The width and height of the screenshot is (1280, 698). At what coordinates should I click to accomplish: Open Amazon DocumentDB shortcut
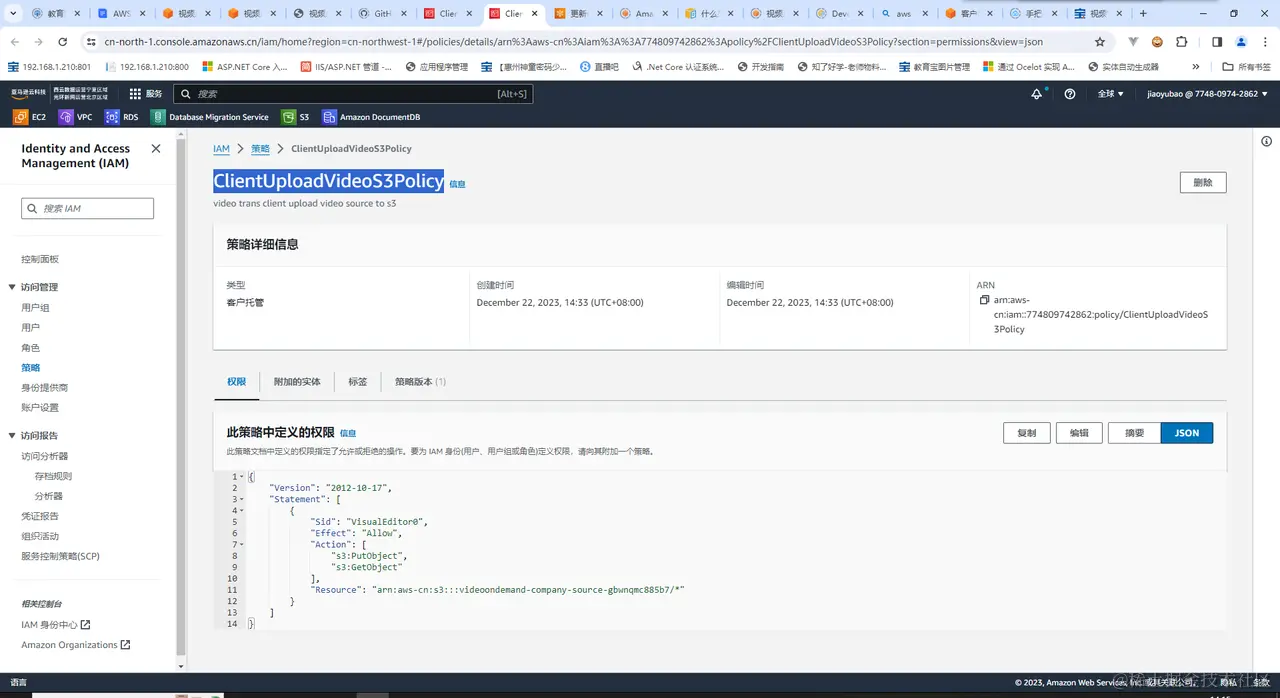click(x=371, y=117)
